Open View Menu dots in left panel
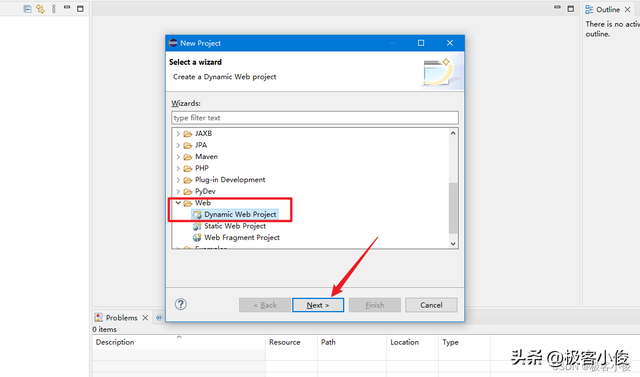The image size is (640, 377). (x=53, y=9)
